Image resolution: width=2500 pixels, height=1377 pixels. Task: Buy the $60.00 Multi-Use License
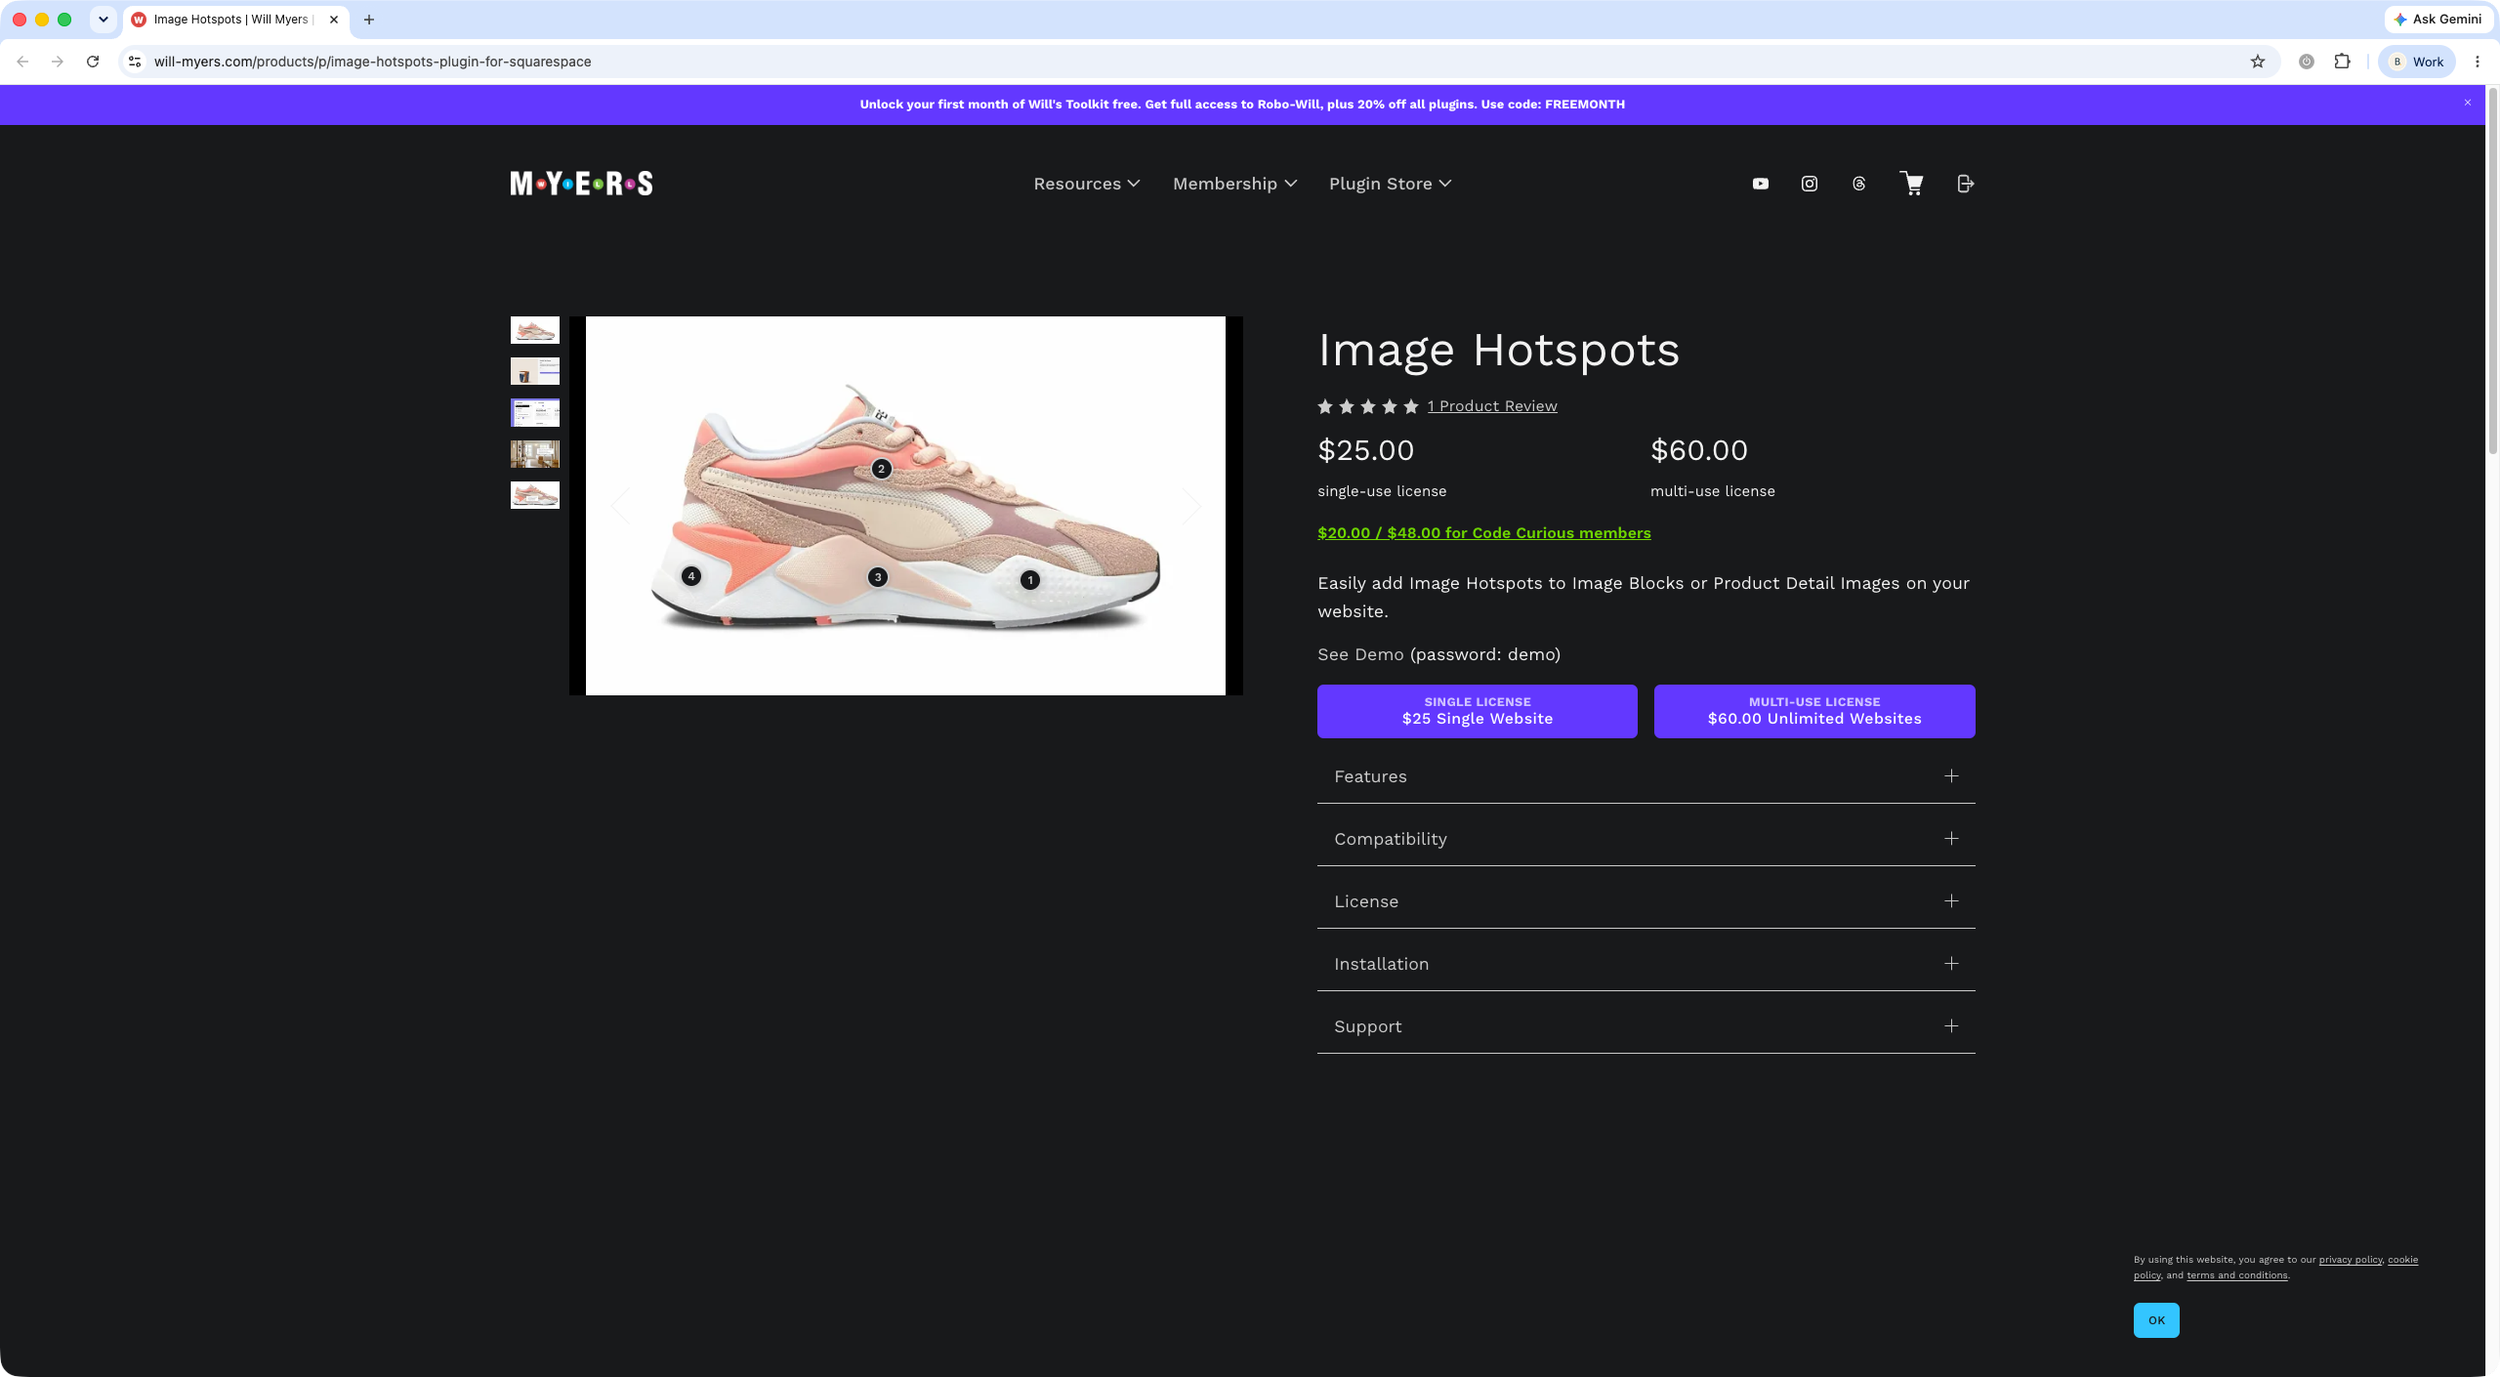point(1814,711)
